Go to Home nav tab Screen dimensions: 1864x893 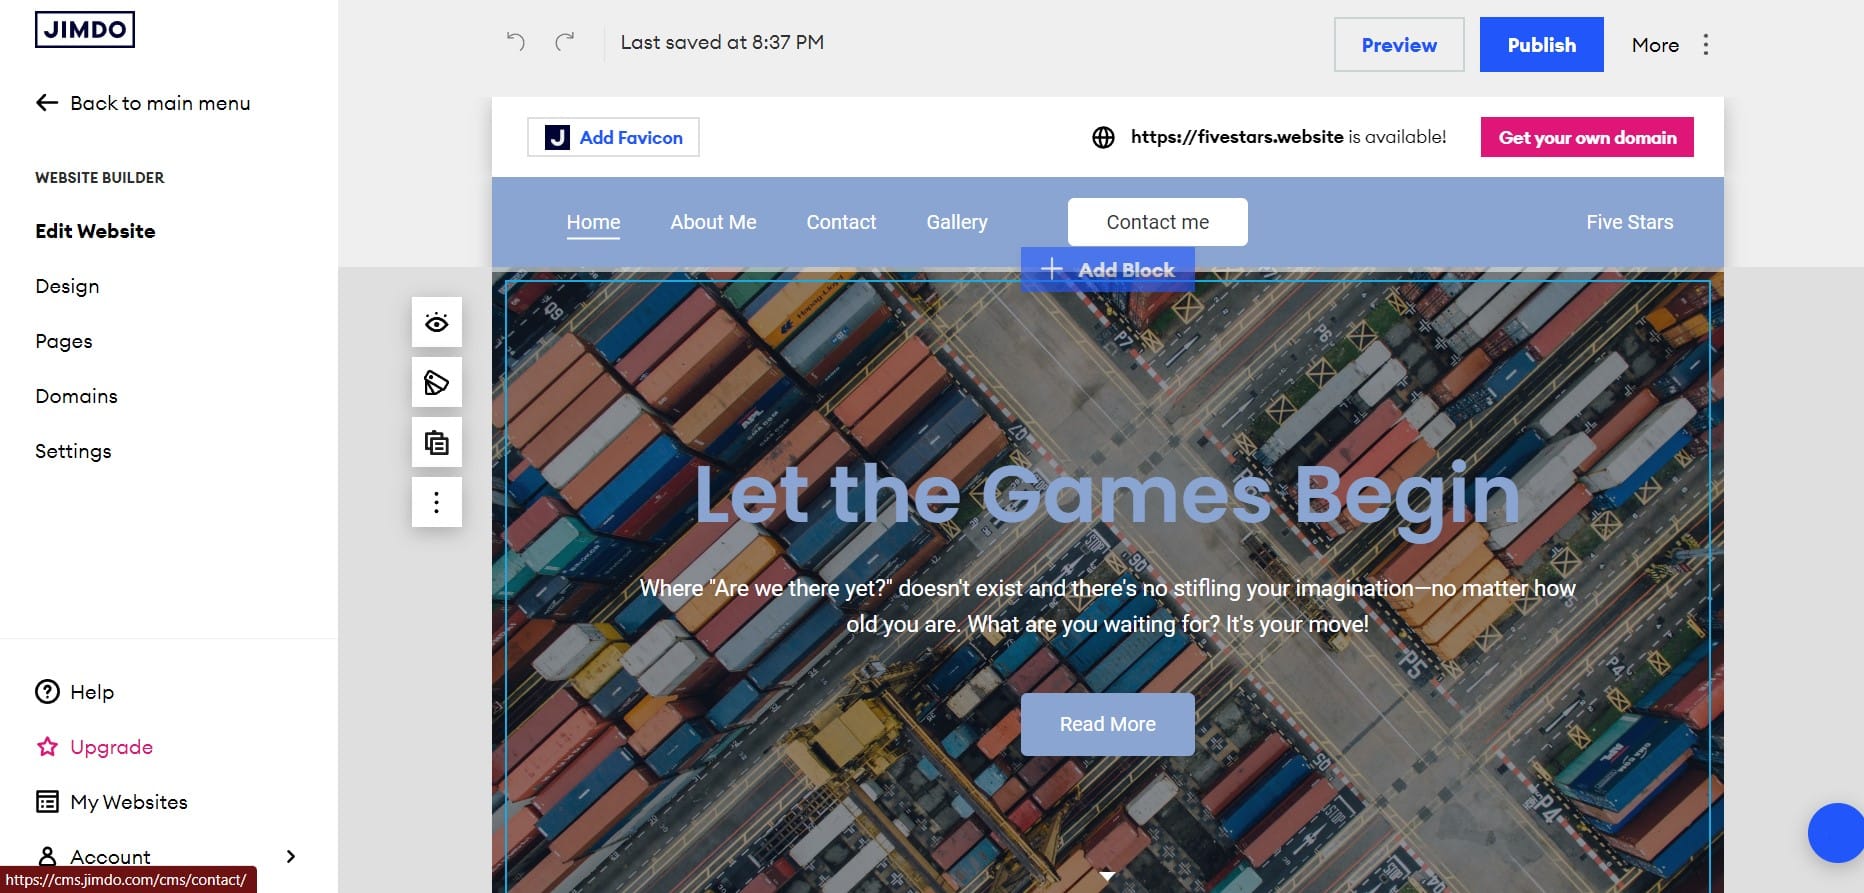(593, 222)
